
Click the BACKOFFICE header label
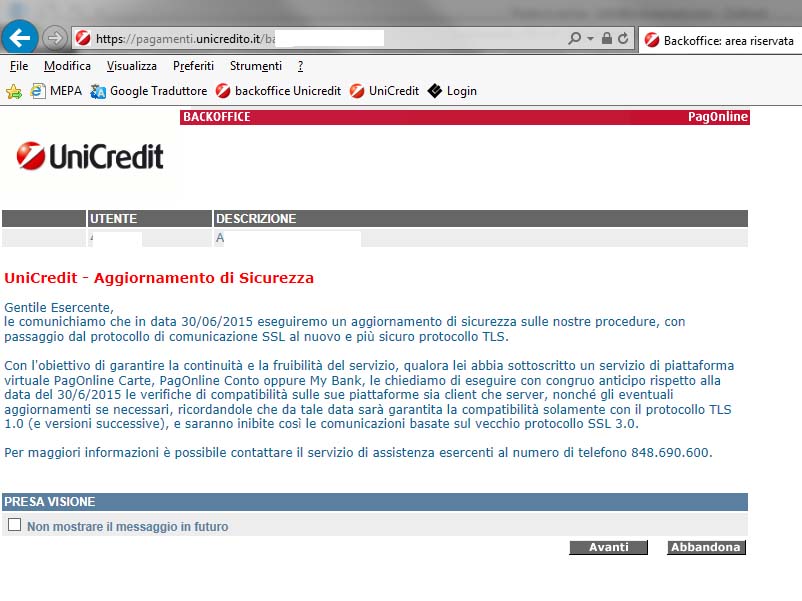click(x=217, y=117)
